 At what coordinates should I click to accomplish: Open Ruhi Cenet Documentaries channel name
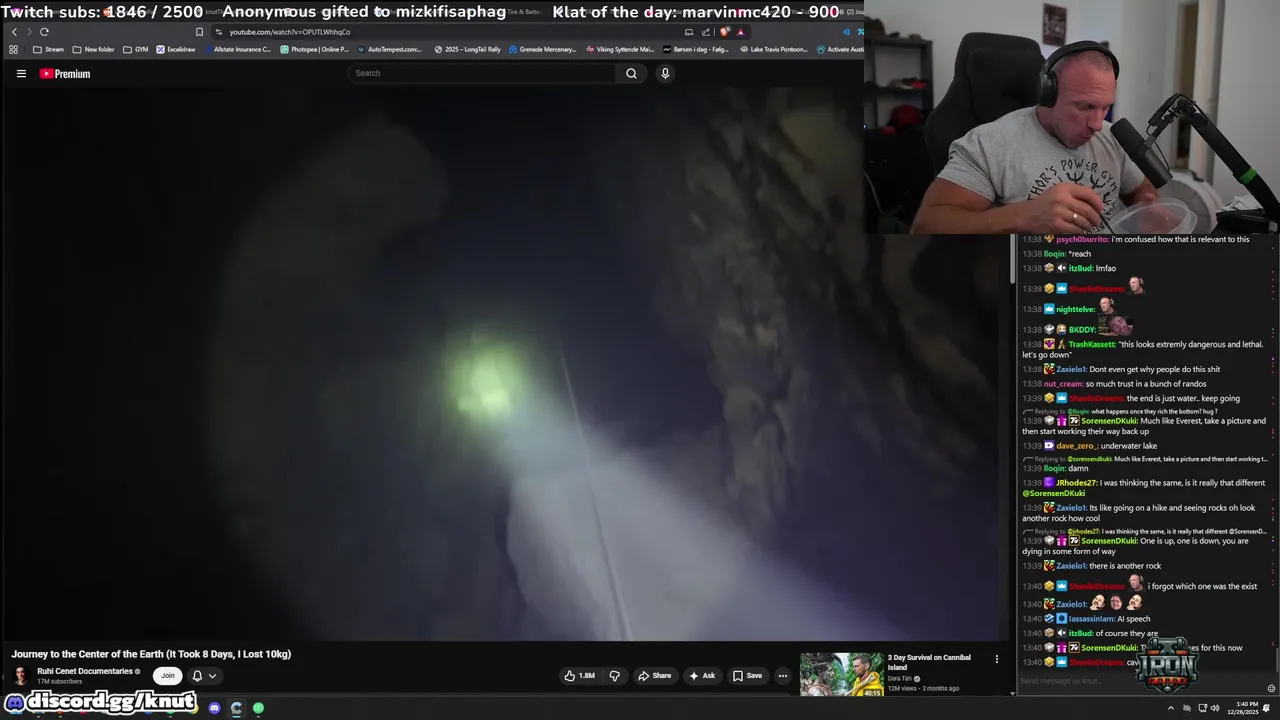tap(85, 671)
